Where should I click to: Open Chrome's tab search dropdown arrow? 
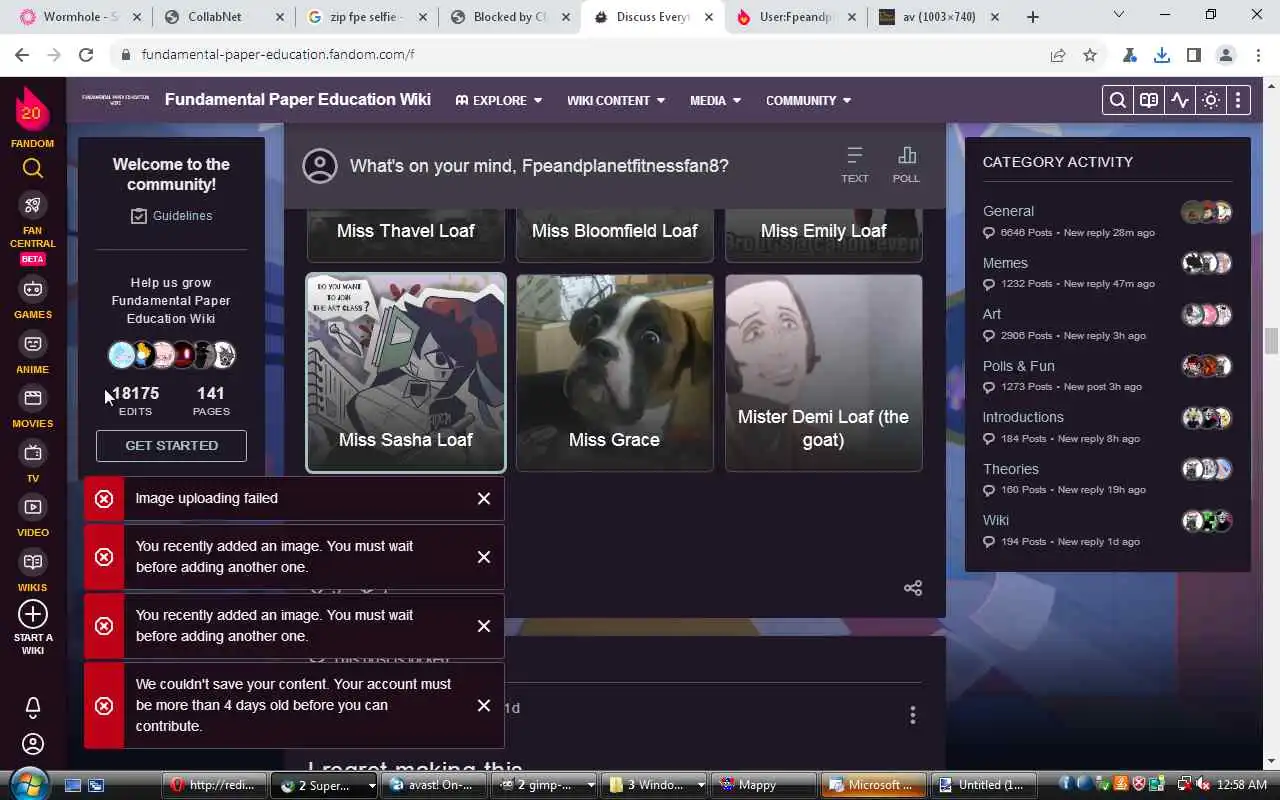click(1118, 15)
